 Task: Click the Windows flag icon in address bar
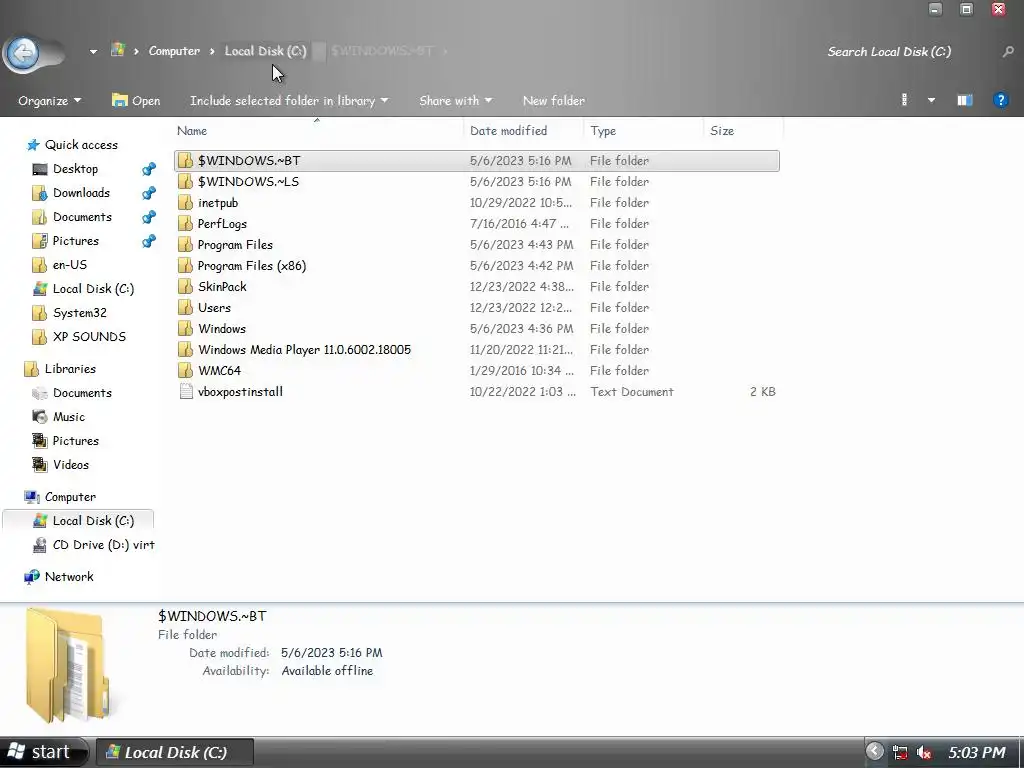tap(118, 50)
